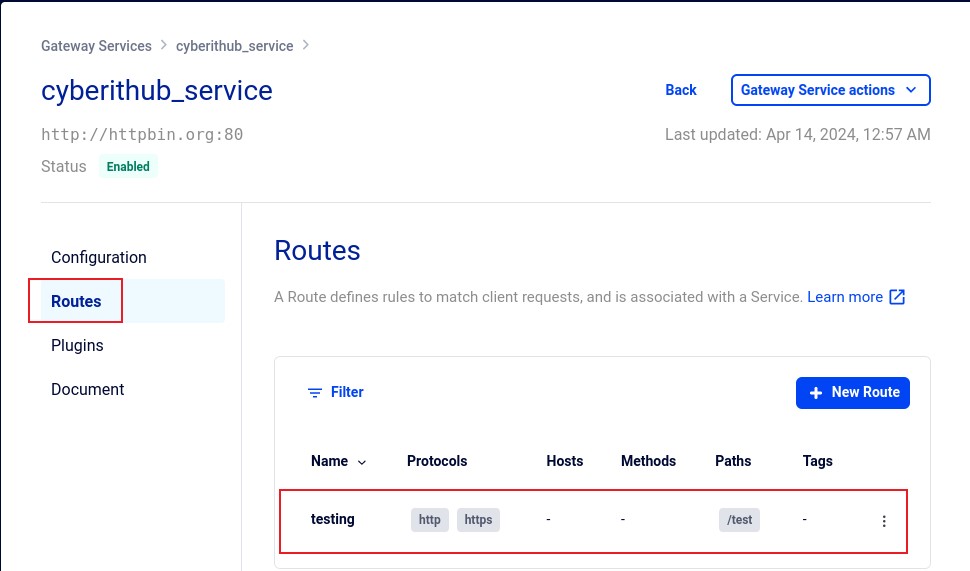The height and width of the screenshot is (571, 970).
Task: Click the /test path badge
Action: pos(739,520)
